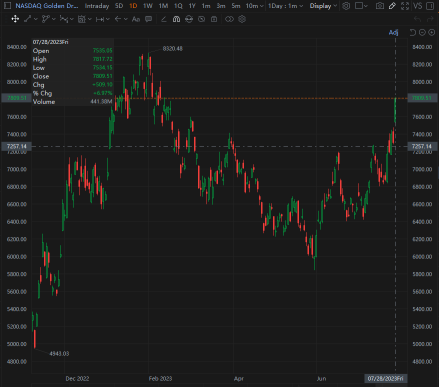
Task: Click the 8320.48 high price label
Action: 173,49
